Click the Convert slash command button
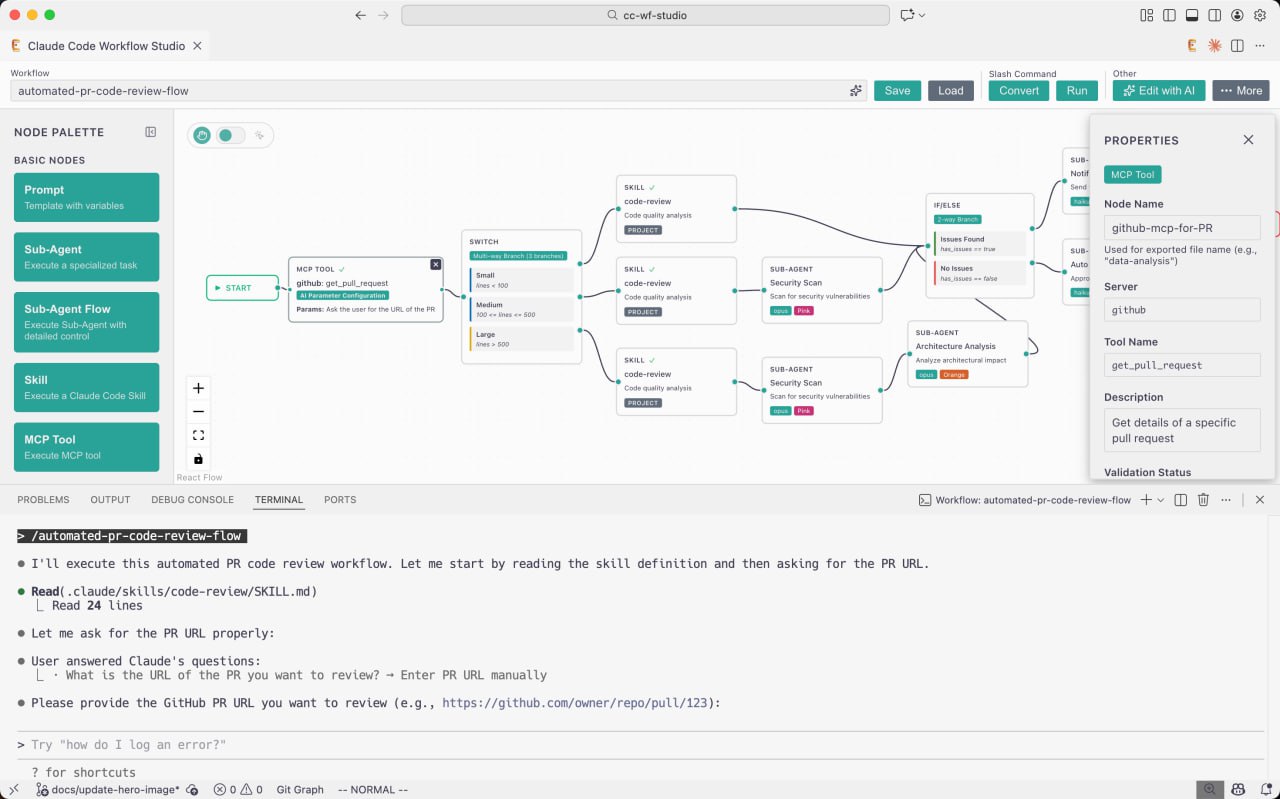 (1019, 91)
